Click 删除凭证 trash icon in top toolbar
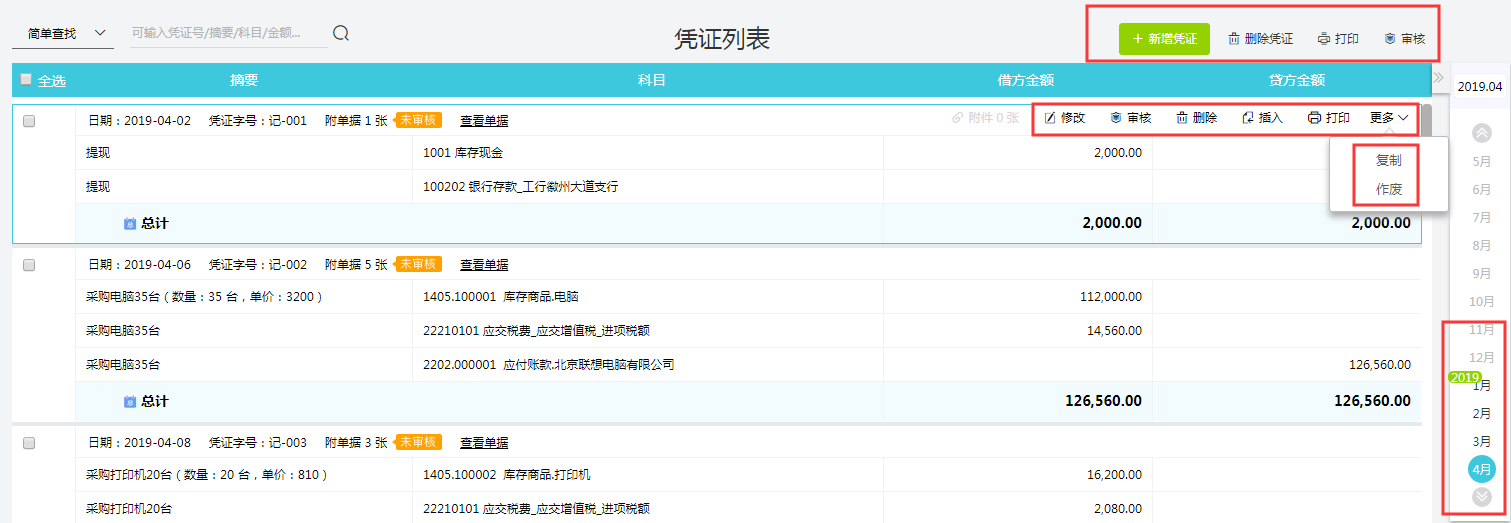This screenshot has height=523, width=1511. tap(1234, 39)
